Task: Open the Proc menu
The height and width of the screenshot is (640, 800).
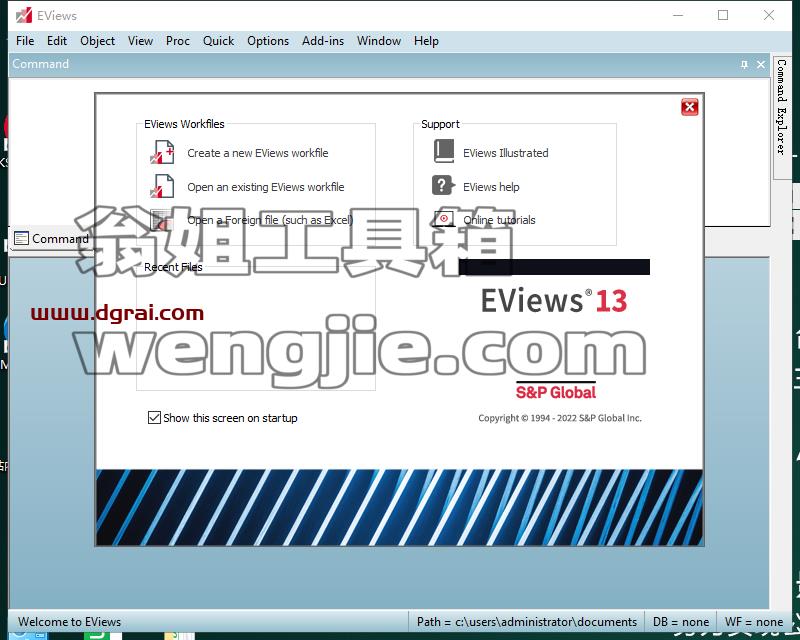Action: (x=178, y=41)
